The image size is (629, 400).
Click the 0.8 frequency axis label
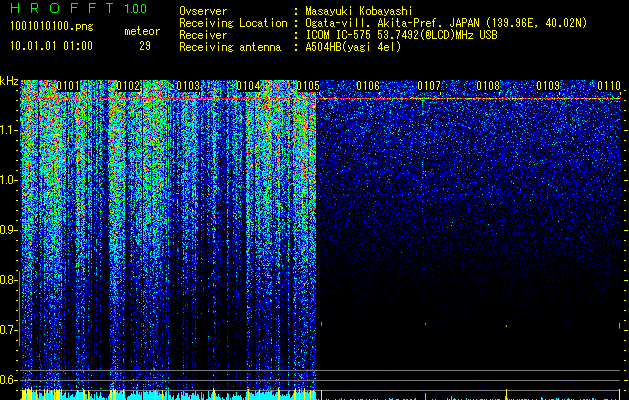[x=7, y=280]
